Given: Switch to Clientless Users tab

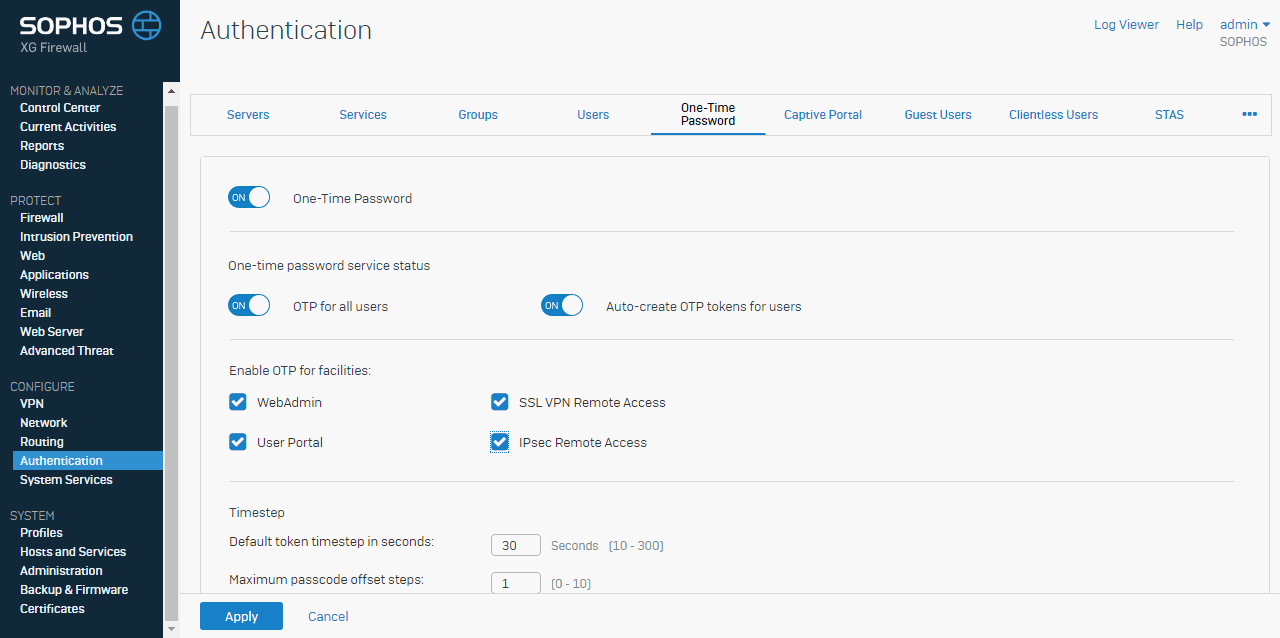Looking at the screenshot, I should [x=1053, y=115].
